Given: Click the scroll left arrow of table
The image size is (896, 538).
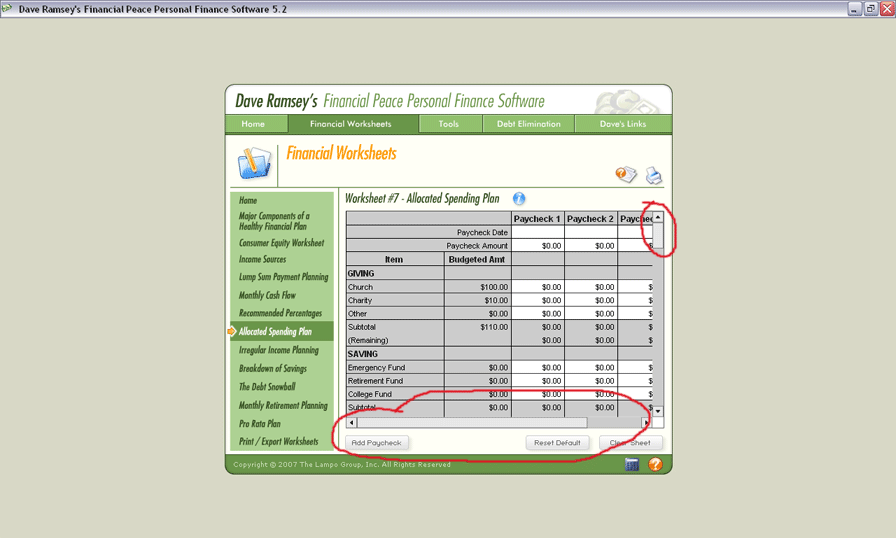Looking at the screenshot, I should (x=351, y=423).
